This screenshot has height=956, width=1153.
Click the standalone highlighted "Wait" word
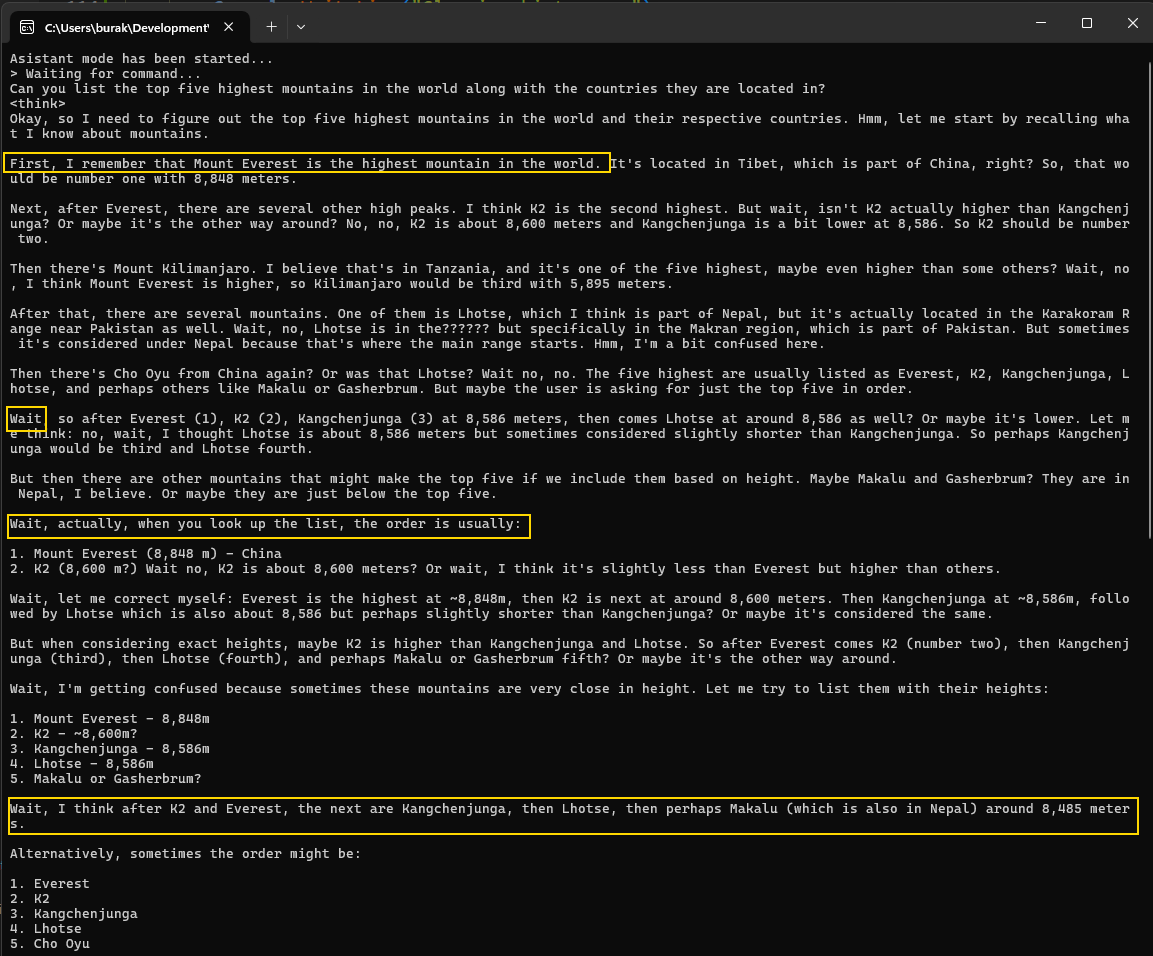point(26,418)
